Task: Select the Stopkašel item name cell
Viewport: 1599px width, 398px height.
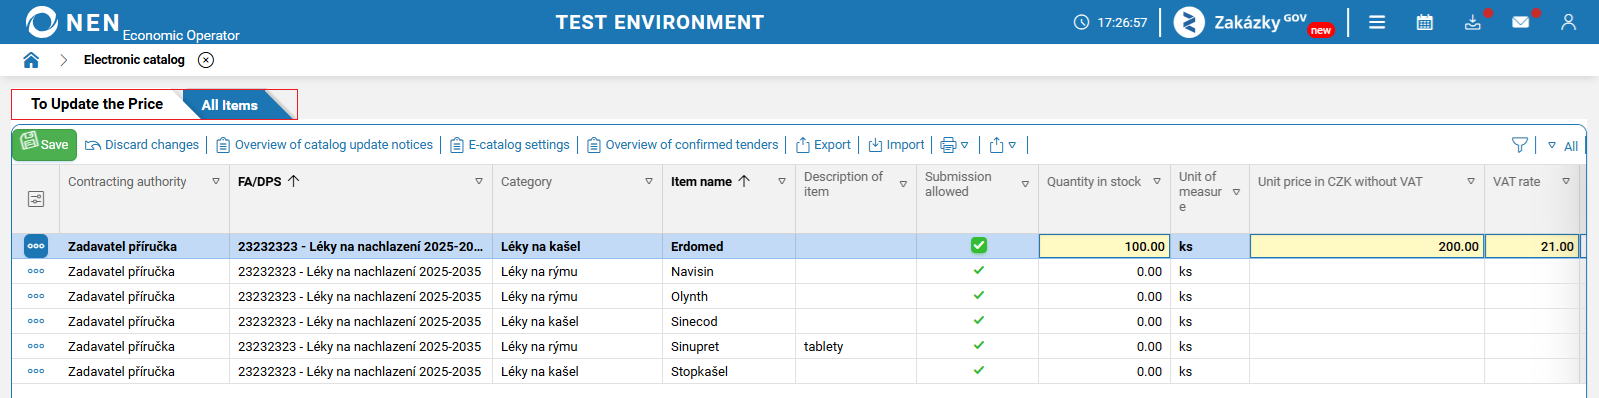Action: (729, 371)
